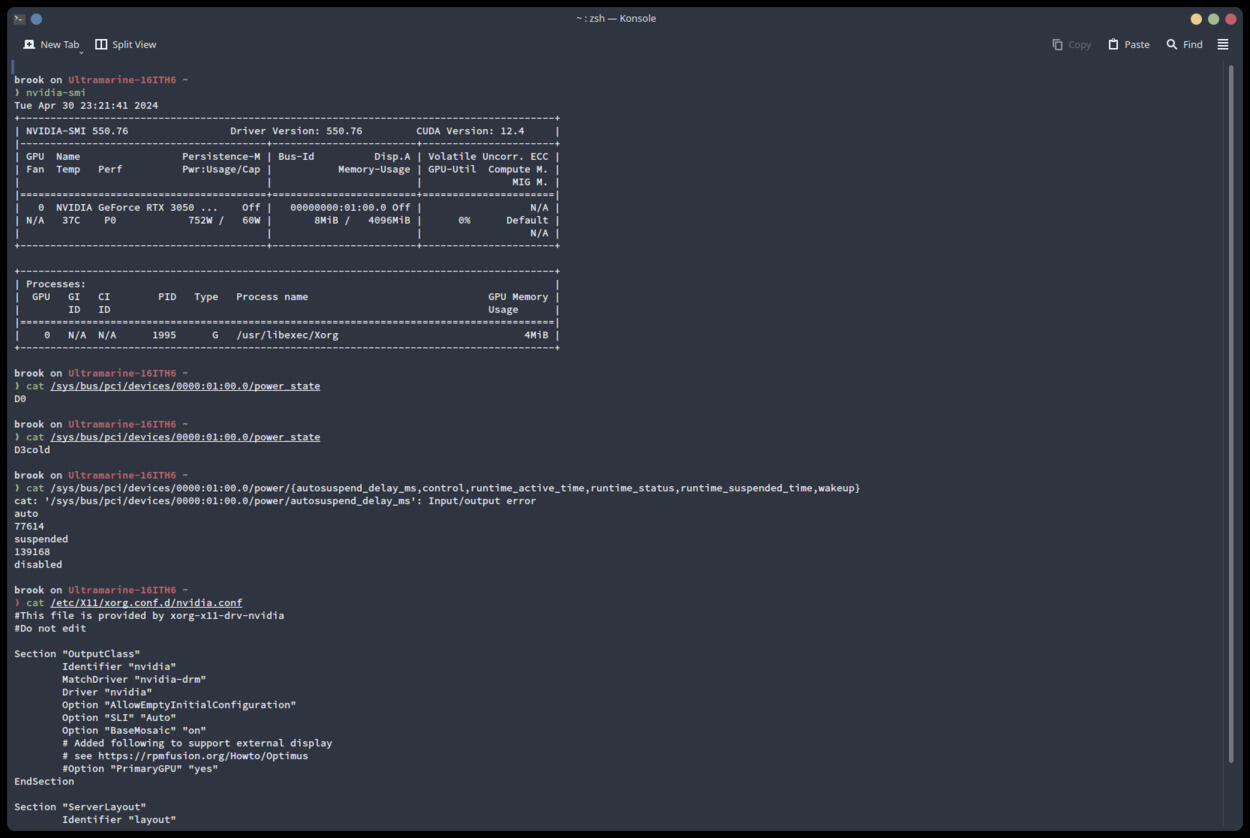The height and width of the screenshot is (838, 1250).
Task: Maximize the Konsole window
Action: coord(1213,19)
